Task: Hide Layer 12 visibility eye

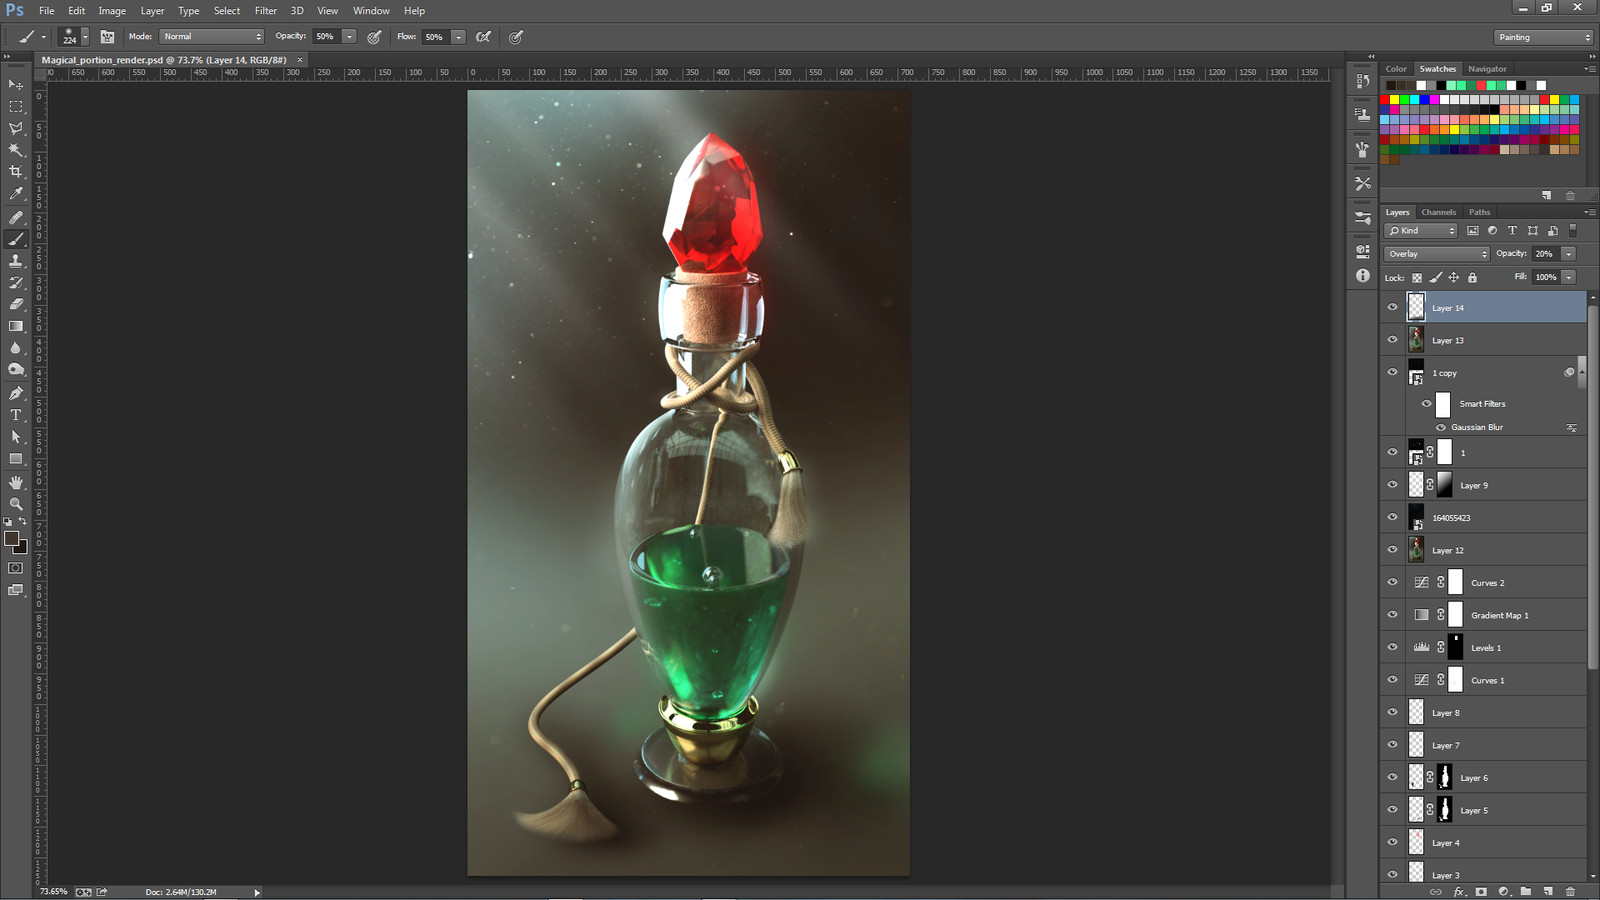Action: point(1392,550)
